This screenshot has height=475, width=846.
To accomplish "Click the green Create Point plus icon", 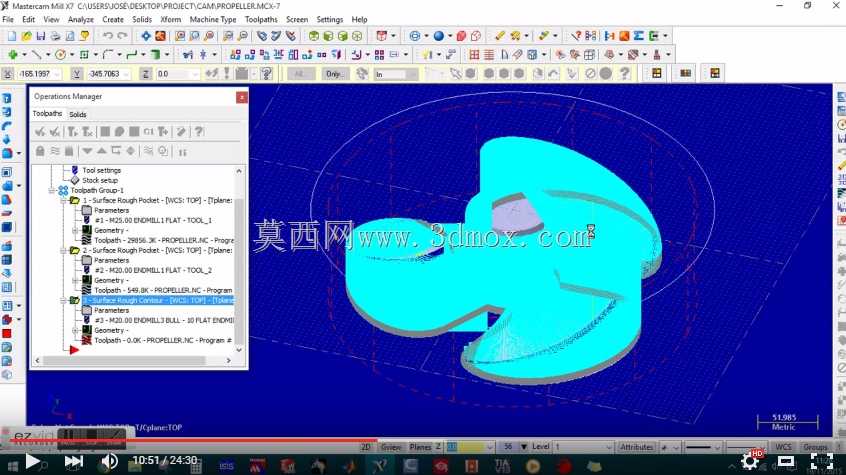I will 13,55.
